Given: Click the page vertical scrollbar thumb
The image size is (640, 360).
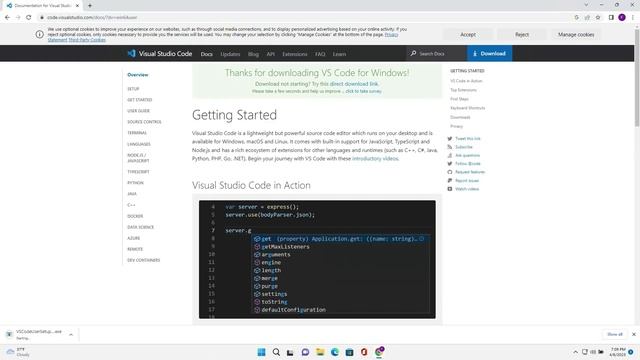Looking at the screenshot, I should (x=637, y=78).
